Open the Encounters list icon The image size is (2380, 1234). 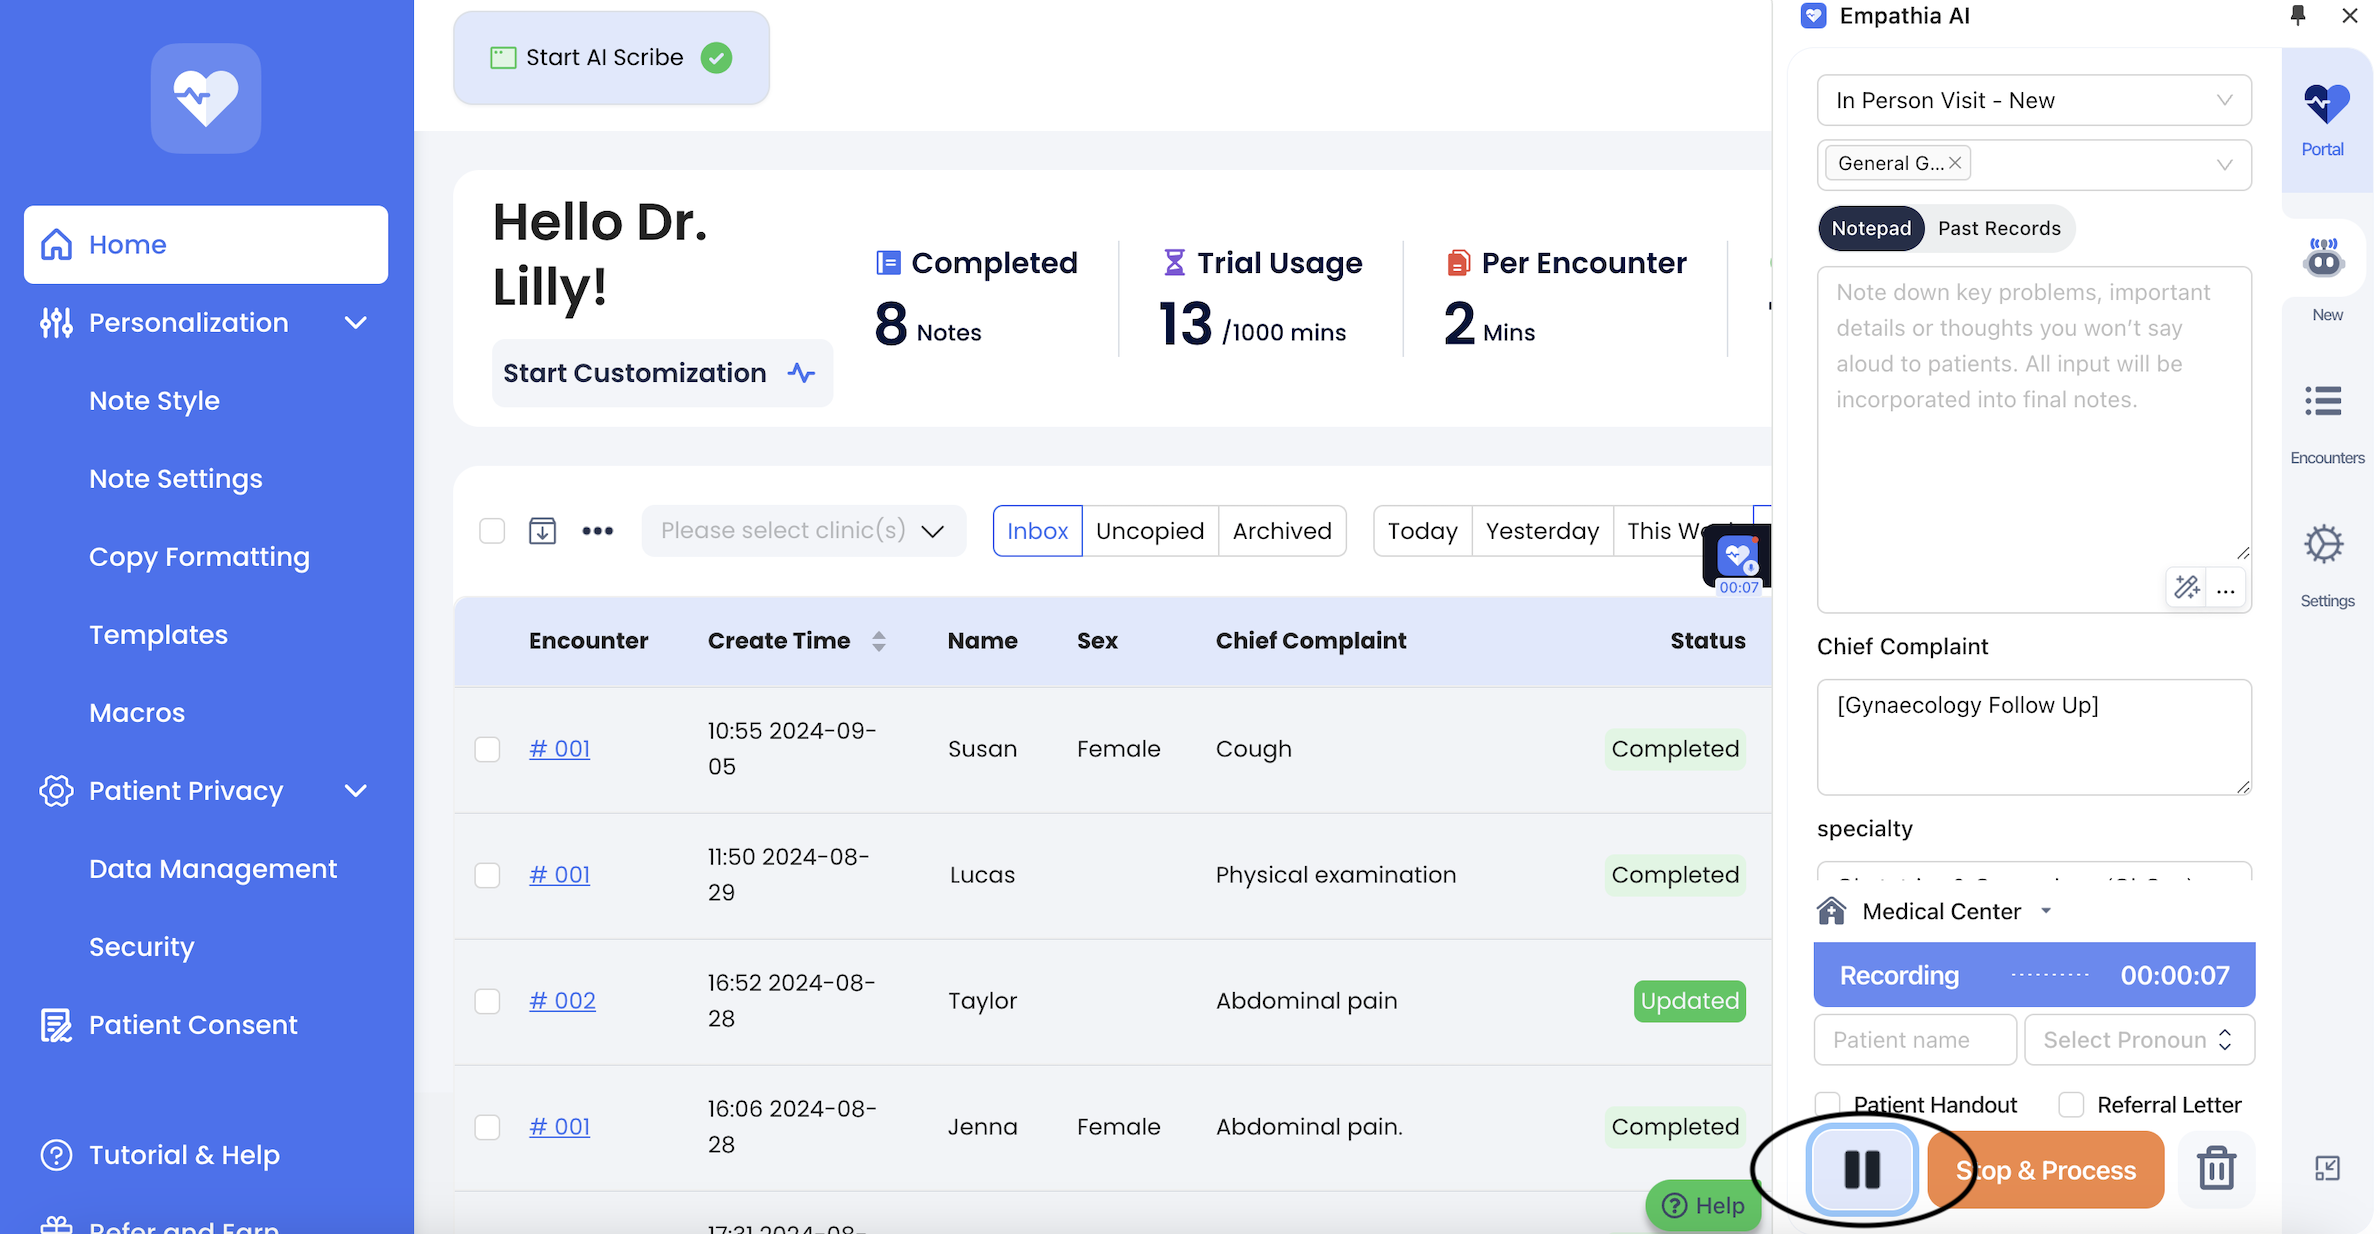click(2324, 402)
